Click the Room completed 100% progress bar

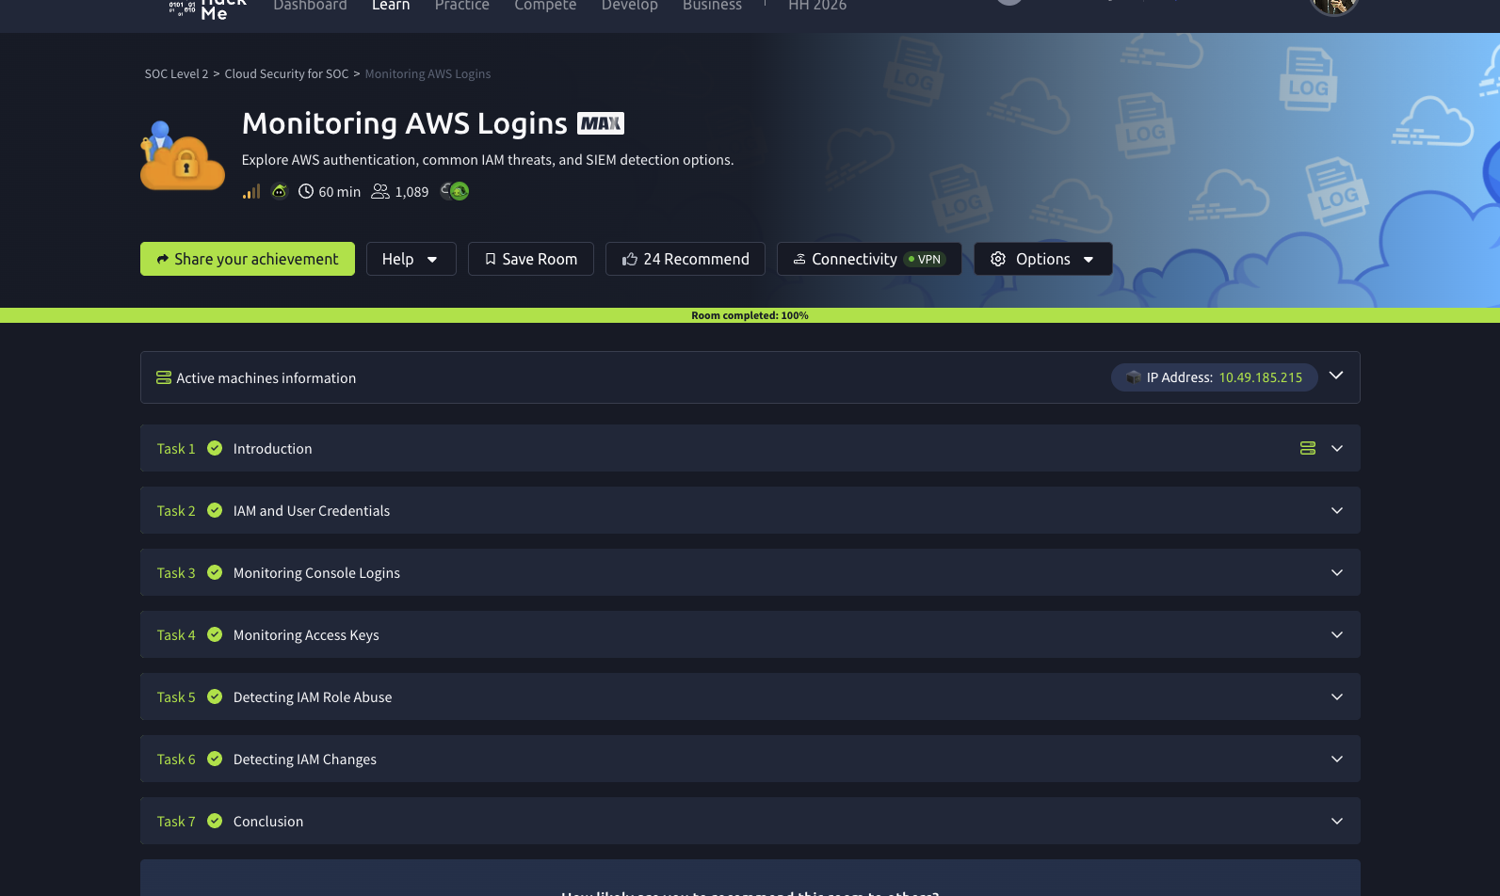[750, 315]
